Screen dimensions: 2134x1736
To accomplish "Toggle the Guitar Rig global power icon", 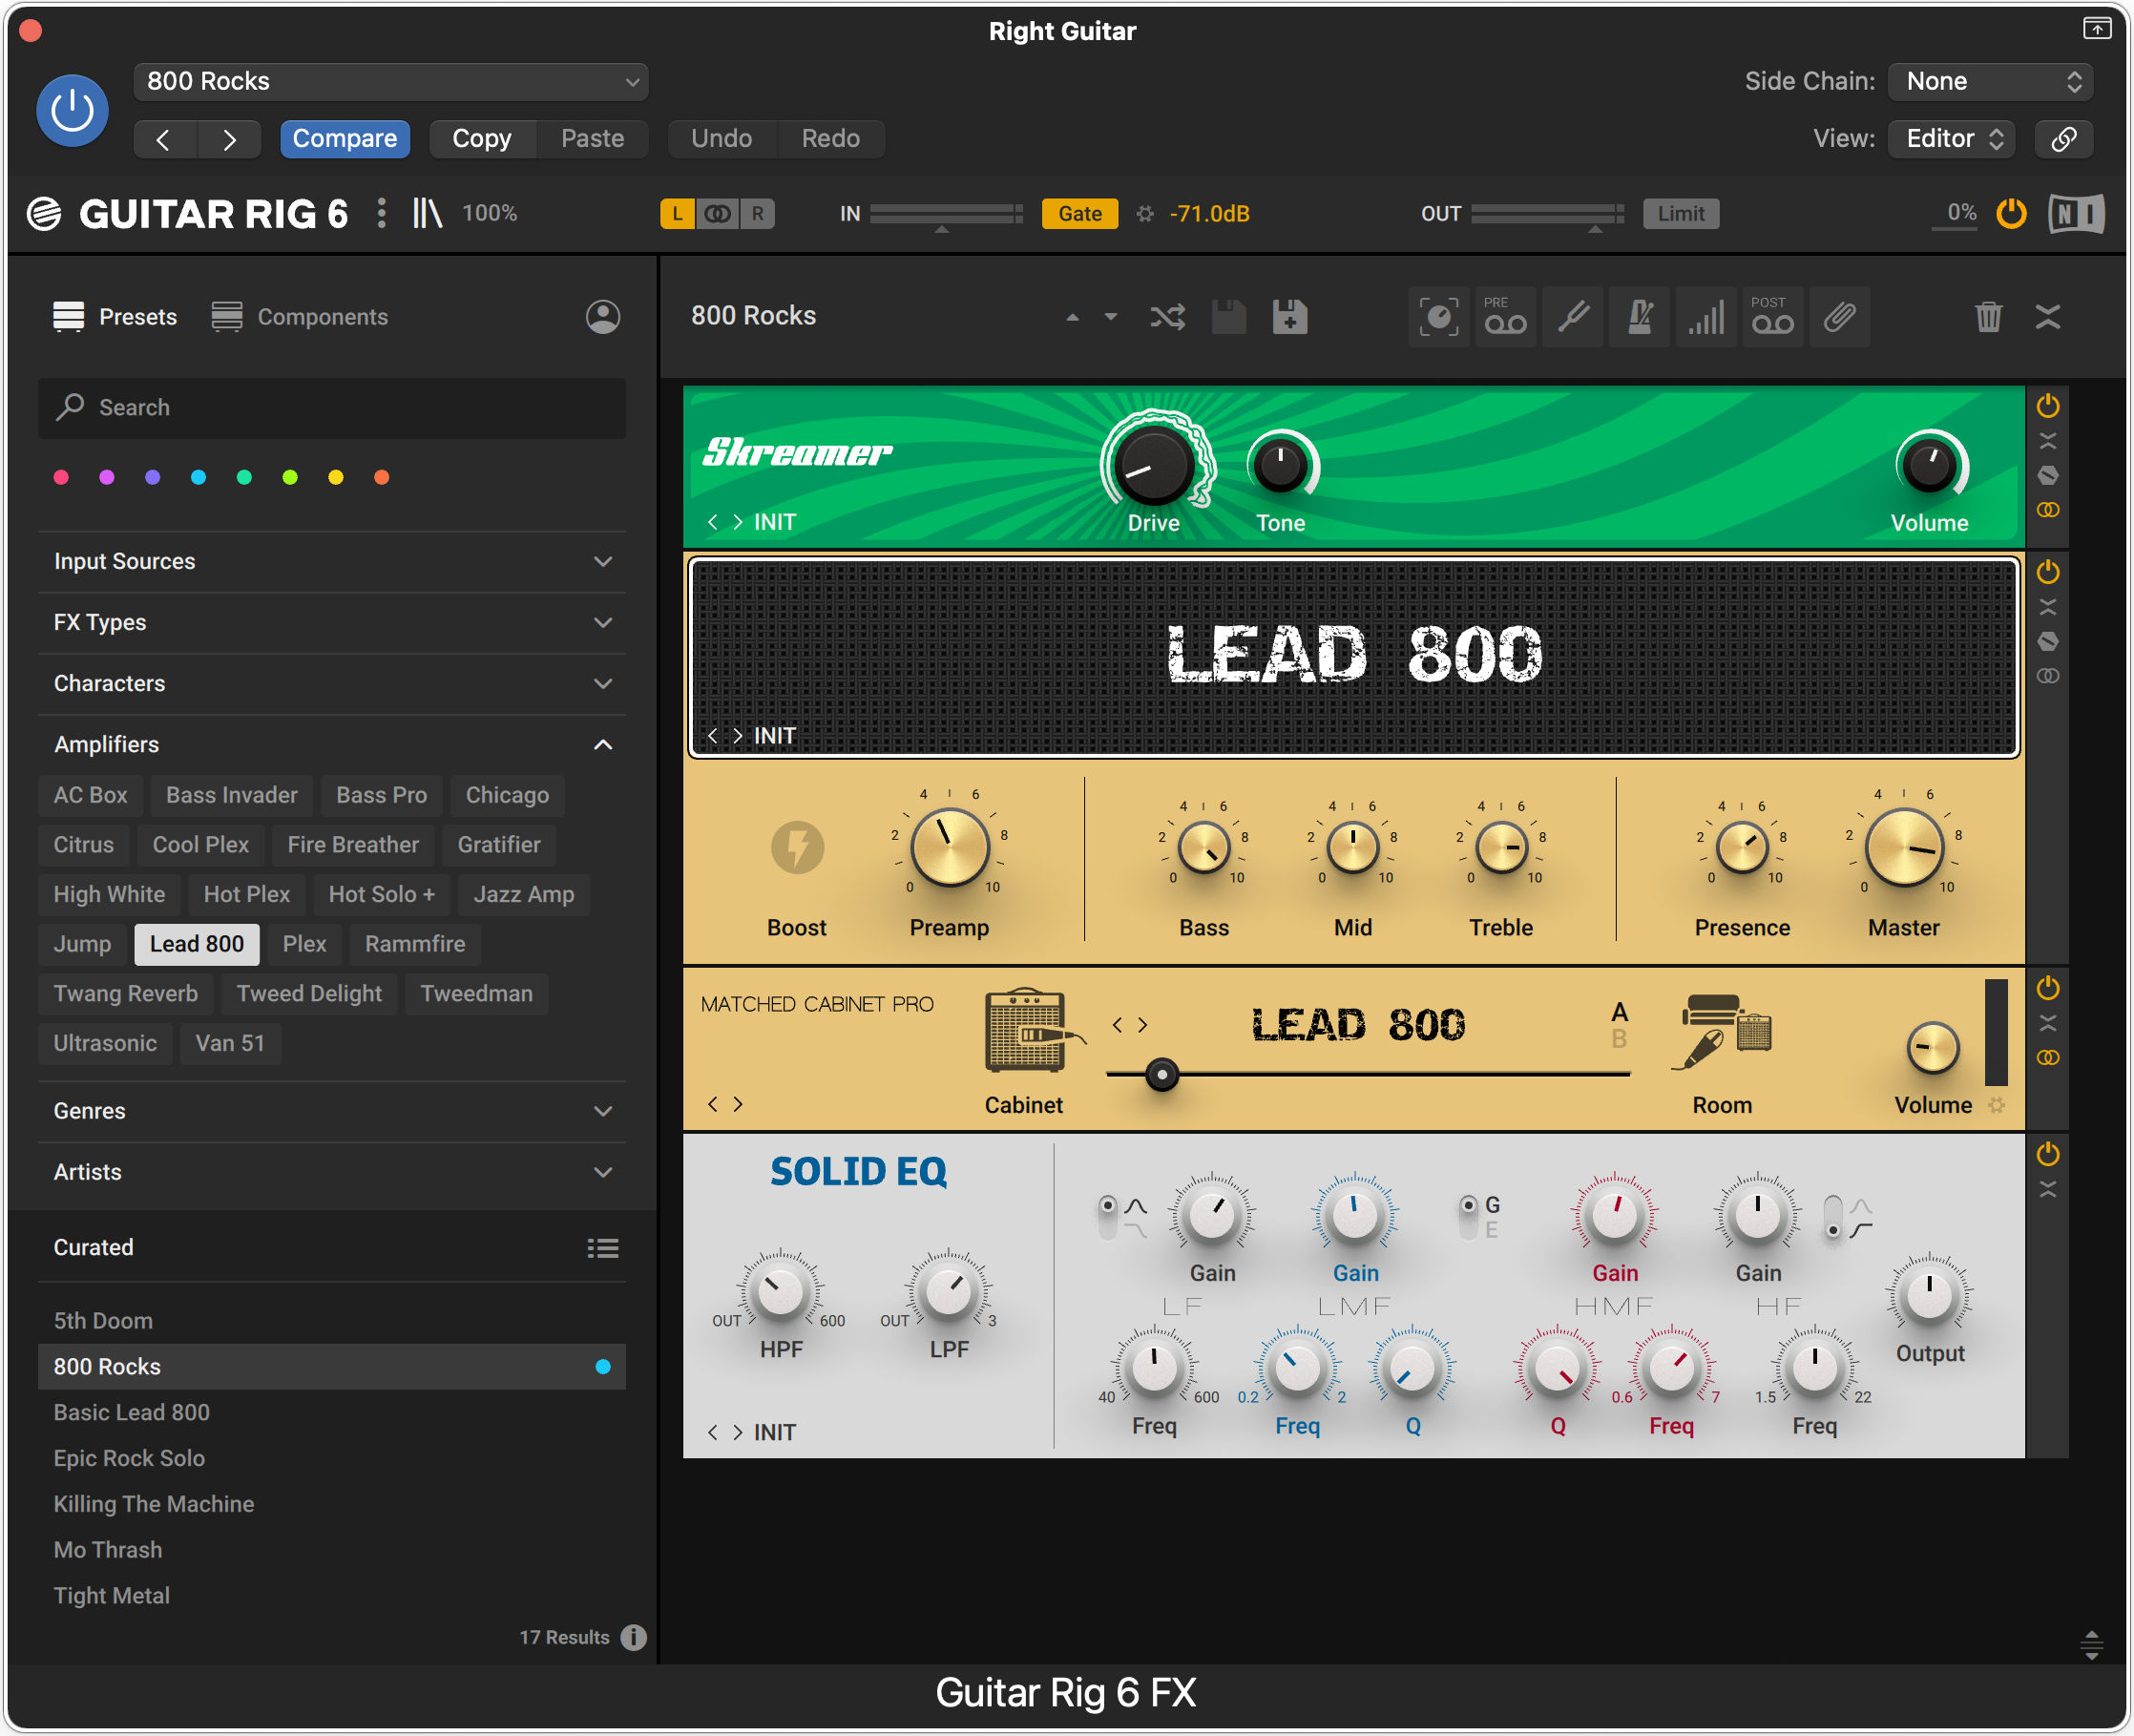I will (x=2010, y=213).
